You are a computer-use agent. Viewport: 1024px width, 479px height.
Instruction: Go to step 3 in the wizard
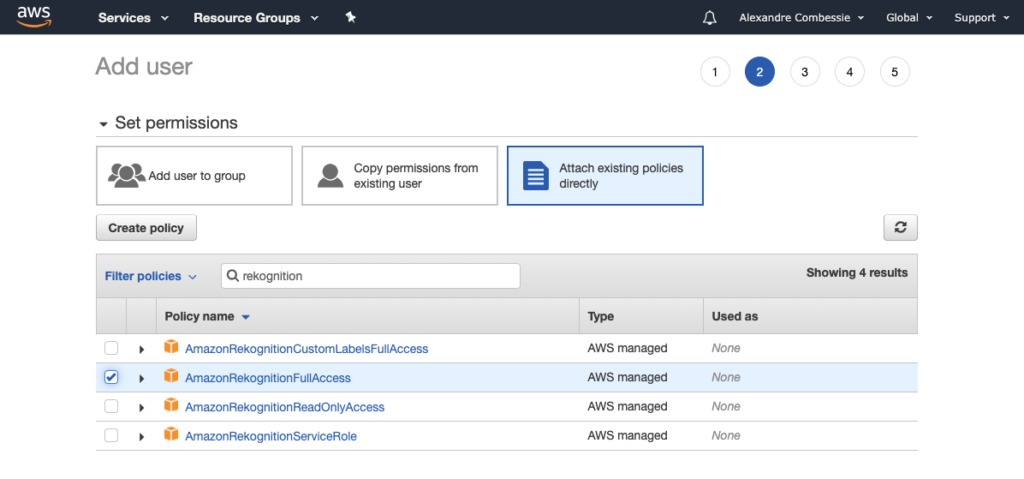coord(805,72)
